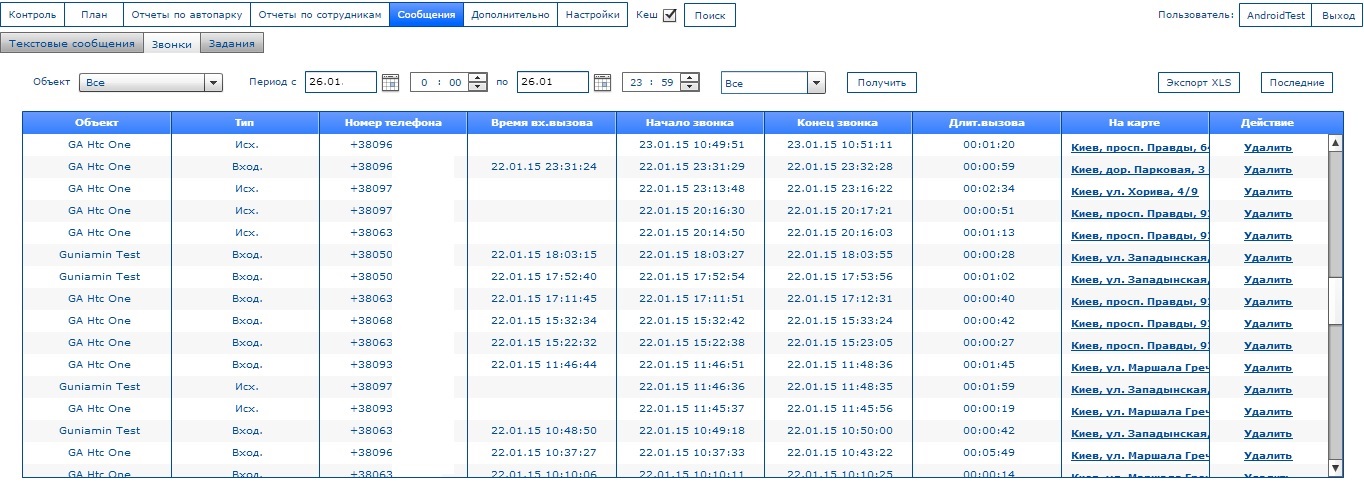
Task: Decrease end time with down spinner arrow
Action: click(690, 88)
